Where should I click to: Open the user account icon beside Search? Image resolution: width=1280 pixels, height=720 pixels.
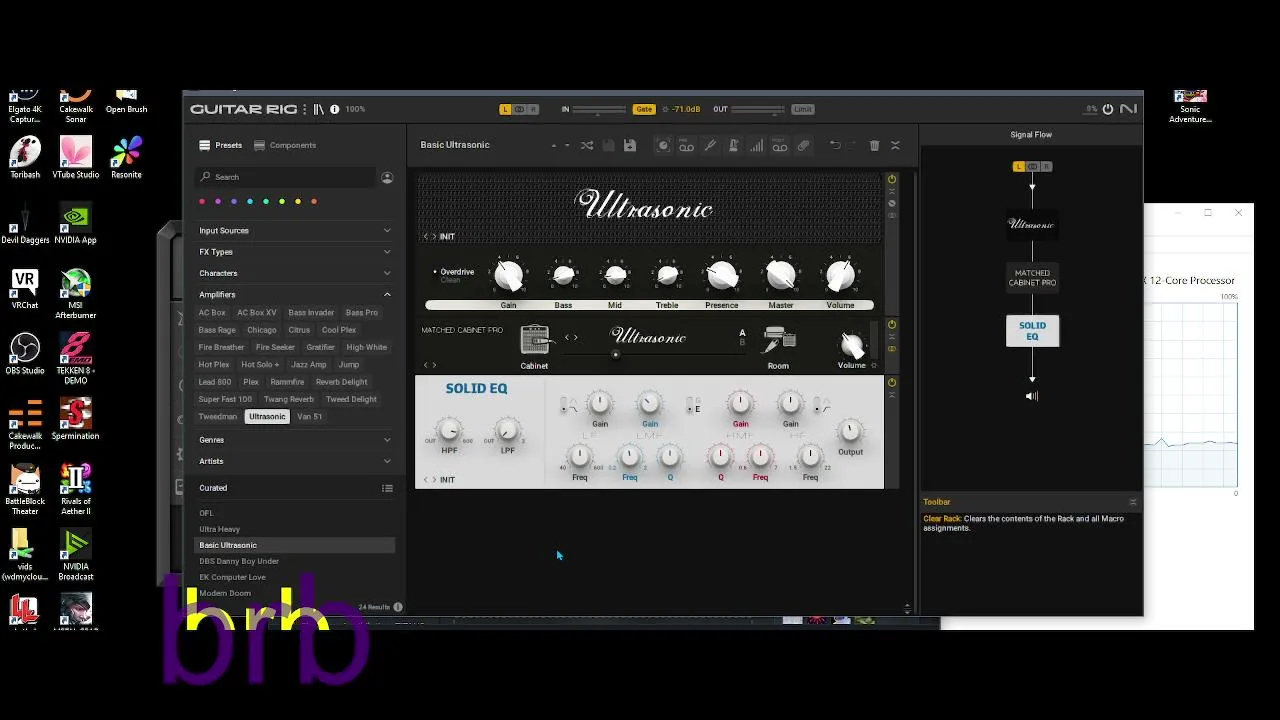click(x=387, y=177)
